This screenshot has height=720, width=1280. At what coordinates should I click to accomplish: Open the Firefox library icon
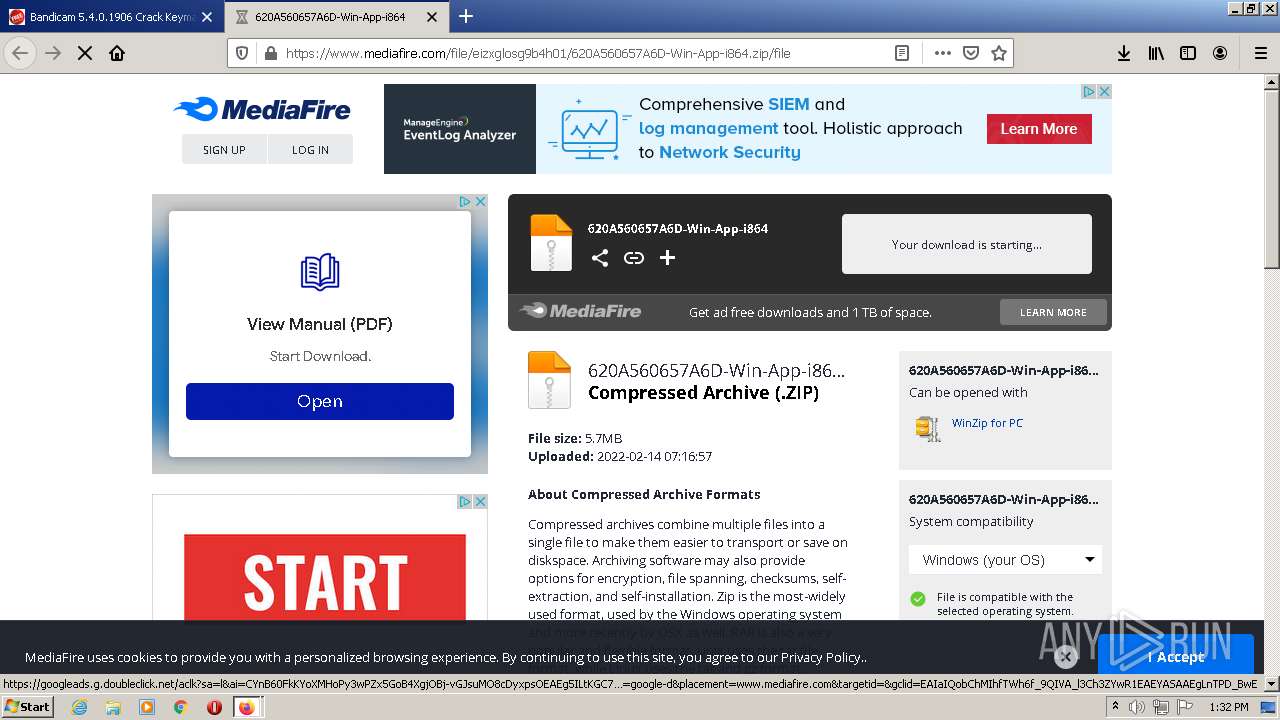point(1156,53)
